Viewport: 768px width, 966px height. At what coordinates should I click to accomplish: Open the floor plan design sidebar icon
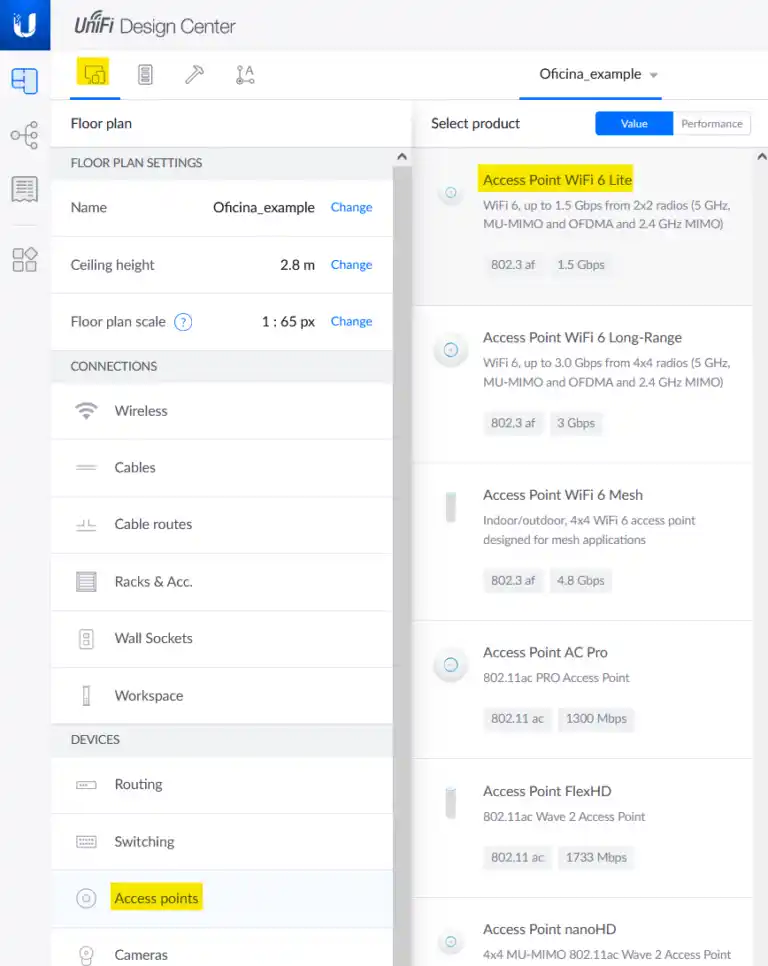pos(25,81)
